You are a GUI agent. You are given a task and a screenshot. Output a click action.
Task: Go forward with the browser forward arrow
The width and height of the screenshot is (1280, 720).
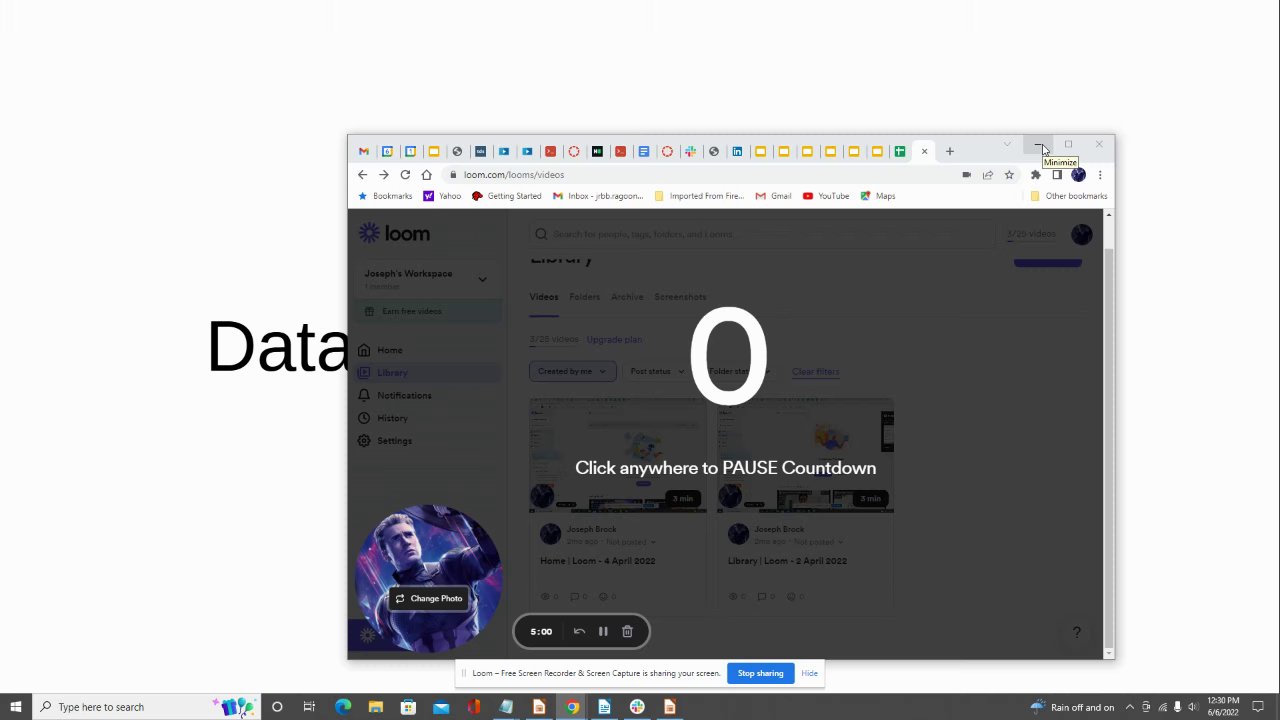(x=383, y=175)
